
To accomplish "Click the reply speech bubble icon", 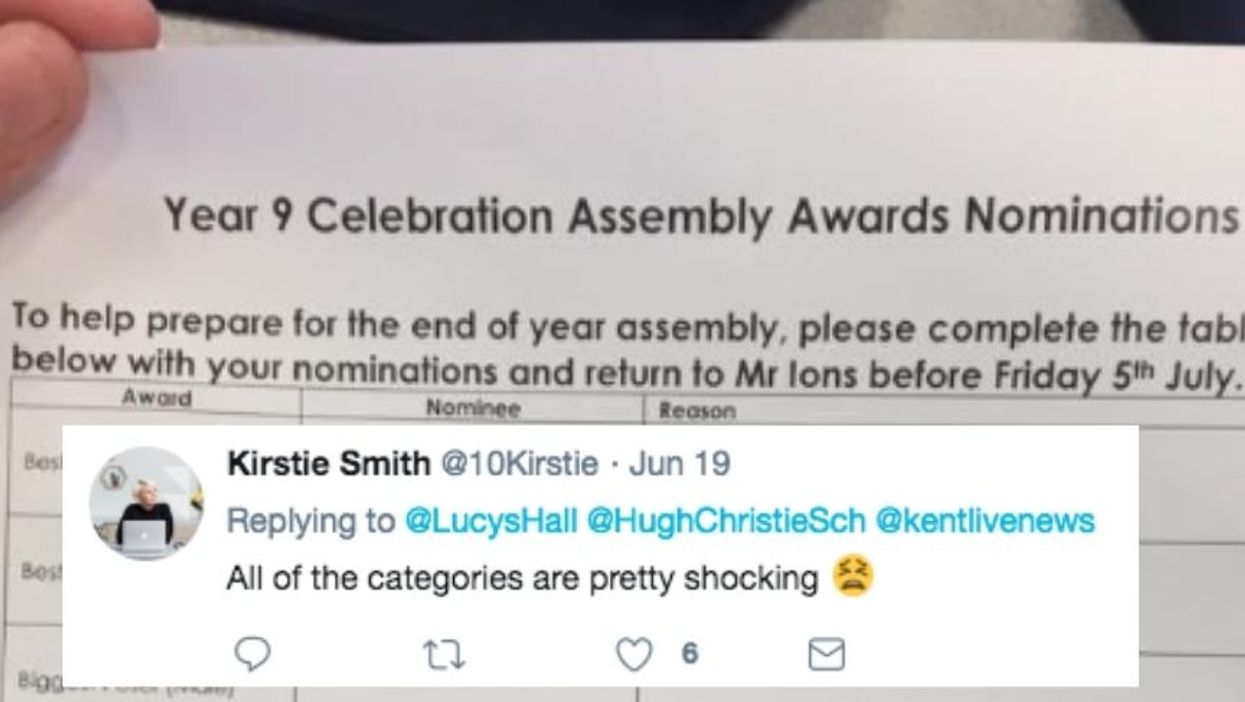I will [x=252, y=654].
